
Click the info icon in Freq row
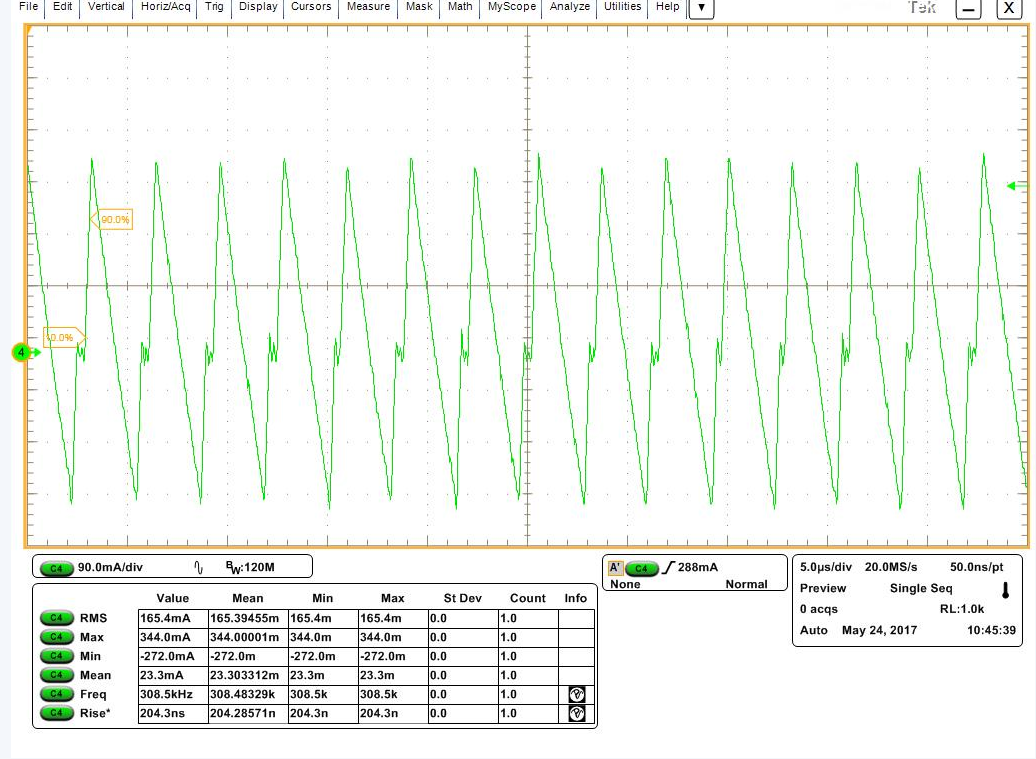tap(576, 694)
